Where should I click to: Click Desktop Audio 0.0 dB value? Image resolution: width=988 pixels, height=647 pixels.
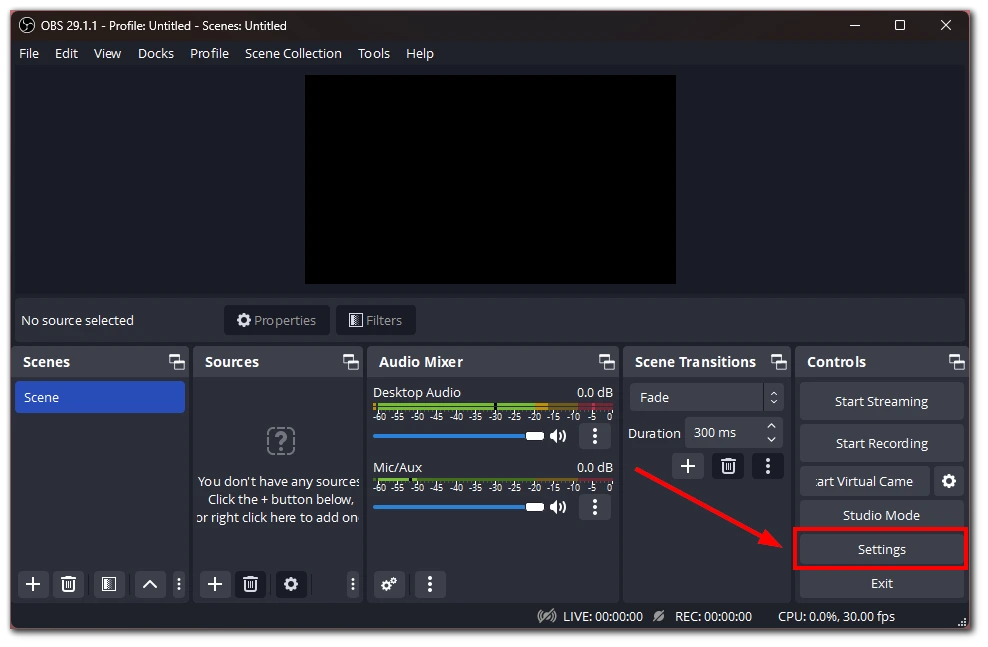tap(594, 392)
